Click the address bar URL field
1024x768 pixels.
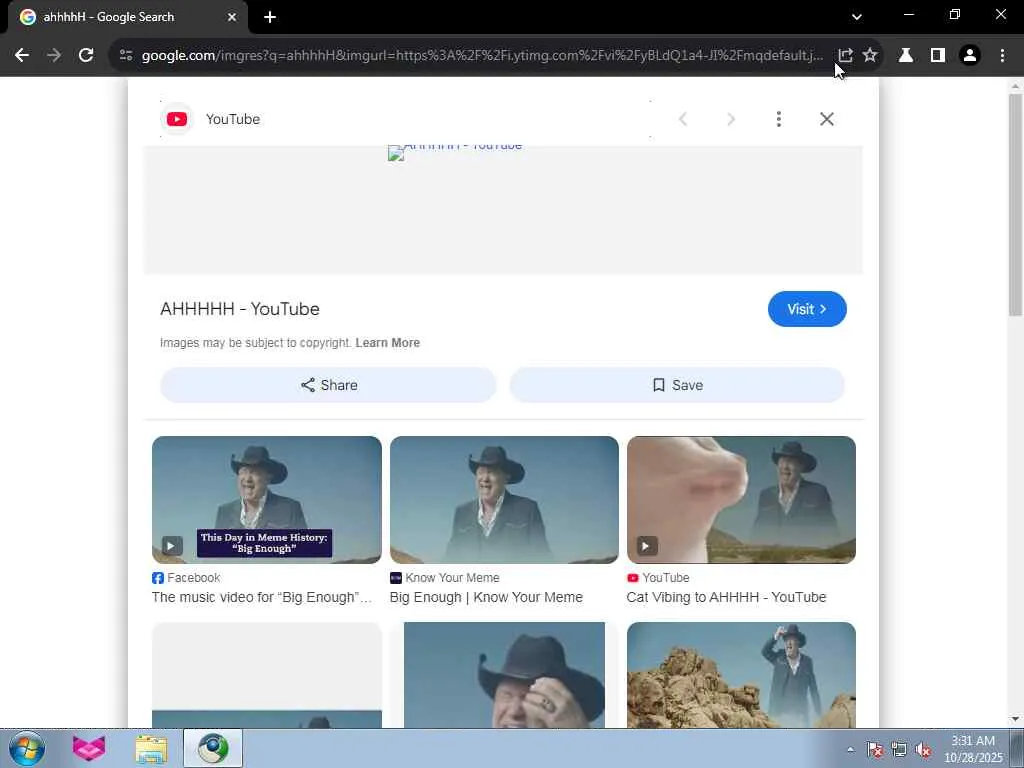click(x=482, y=55)
